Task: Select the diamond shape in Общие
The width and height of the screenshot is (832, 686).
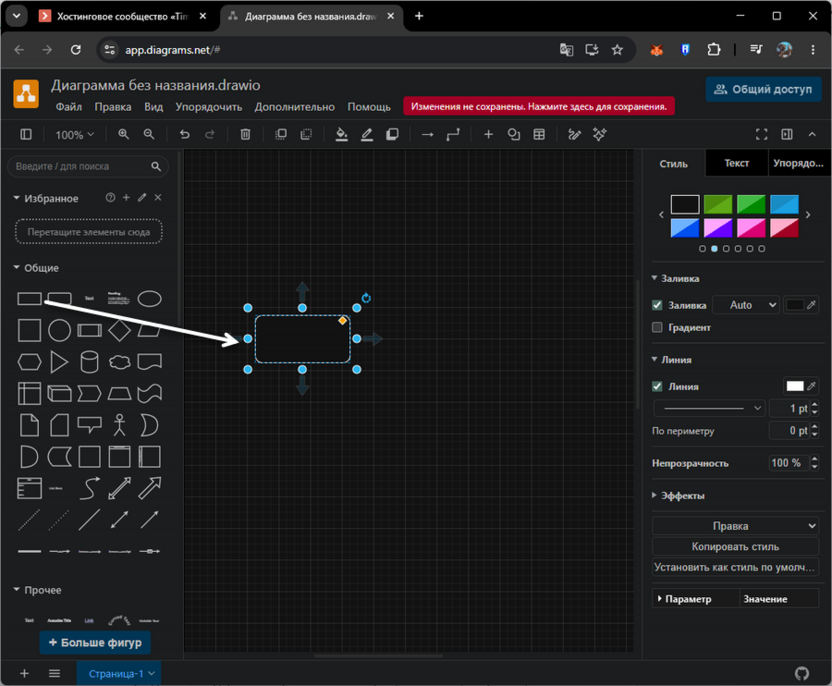Action: (119, 331)
